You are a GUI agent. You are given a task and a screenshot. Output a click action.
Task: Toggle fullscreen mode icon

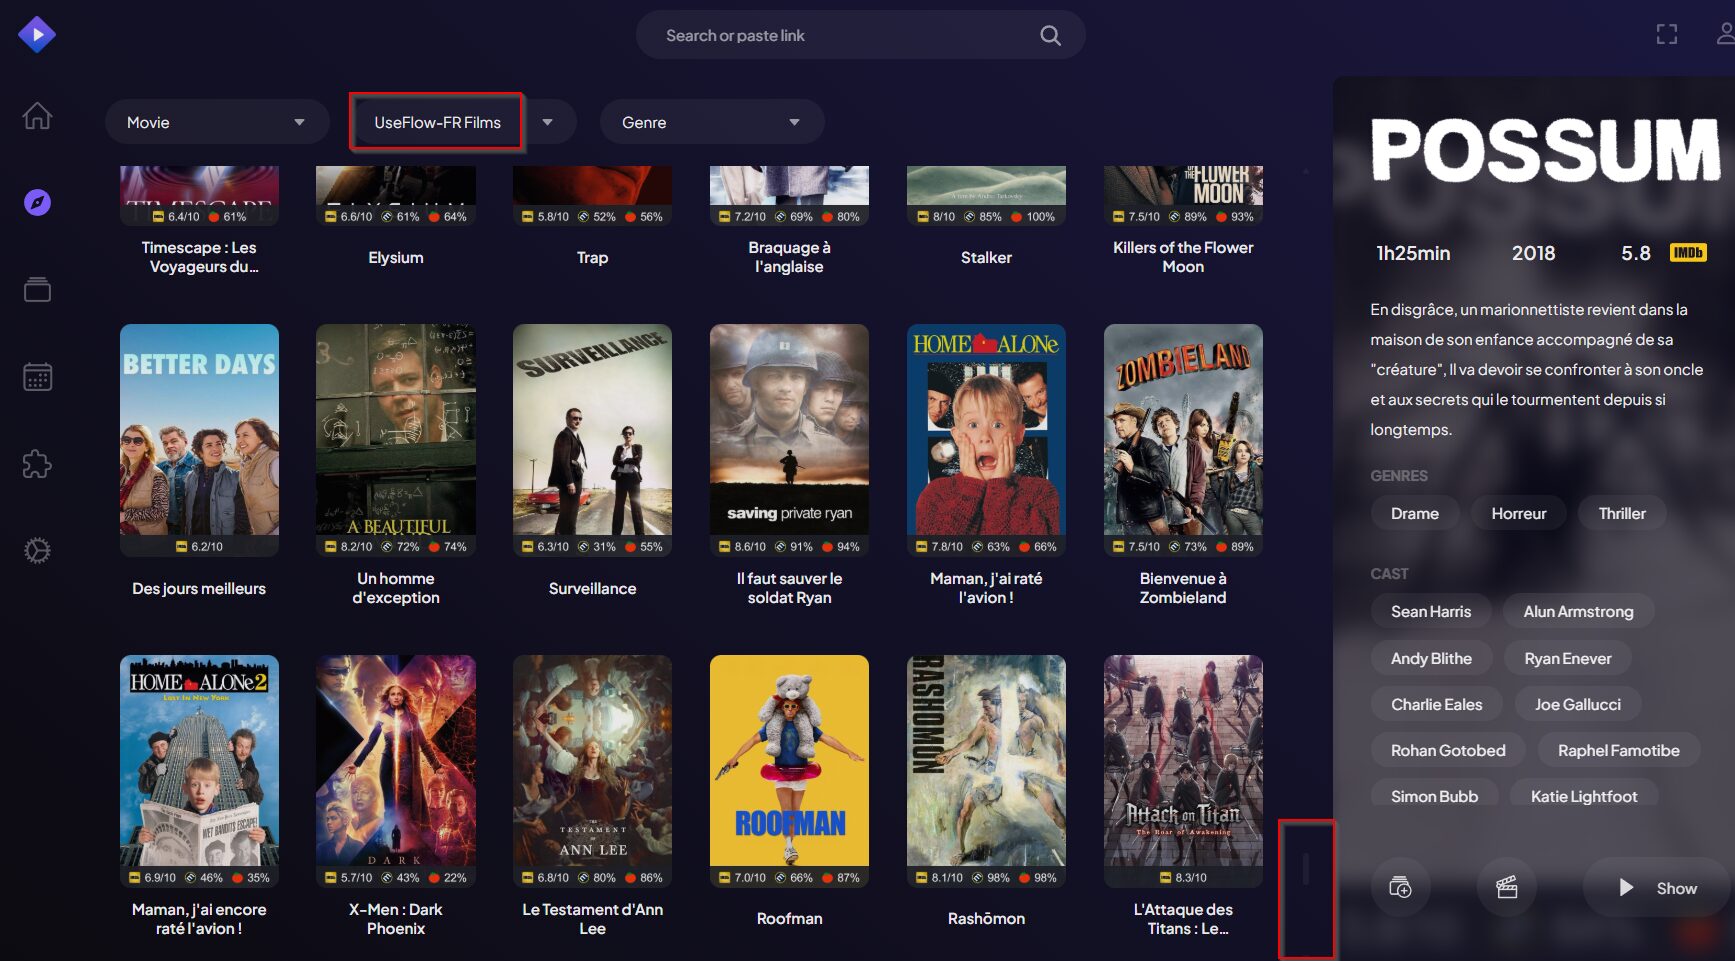point(1667,35)
